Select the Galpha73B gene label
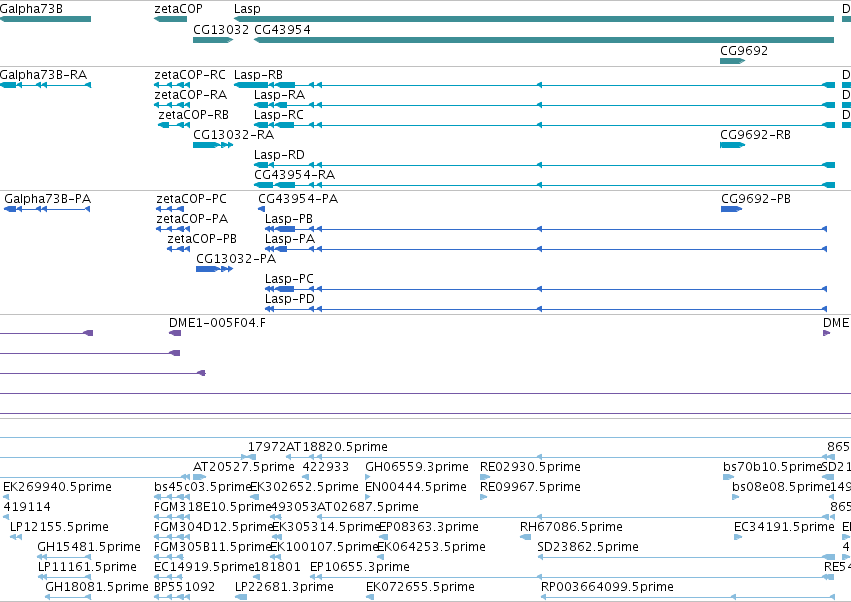This screenshot has height=602, width=851. tap(31, 9)
